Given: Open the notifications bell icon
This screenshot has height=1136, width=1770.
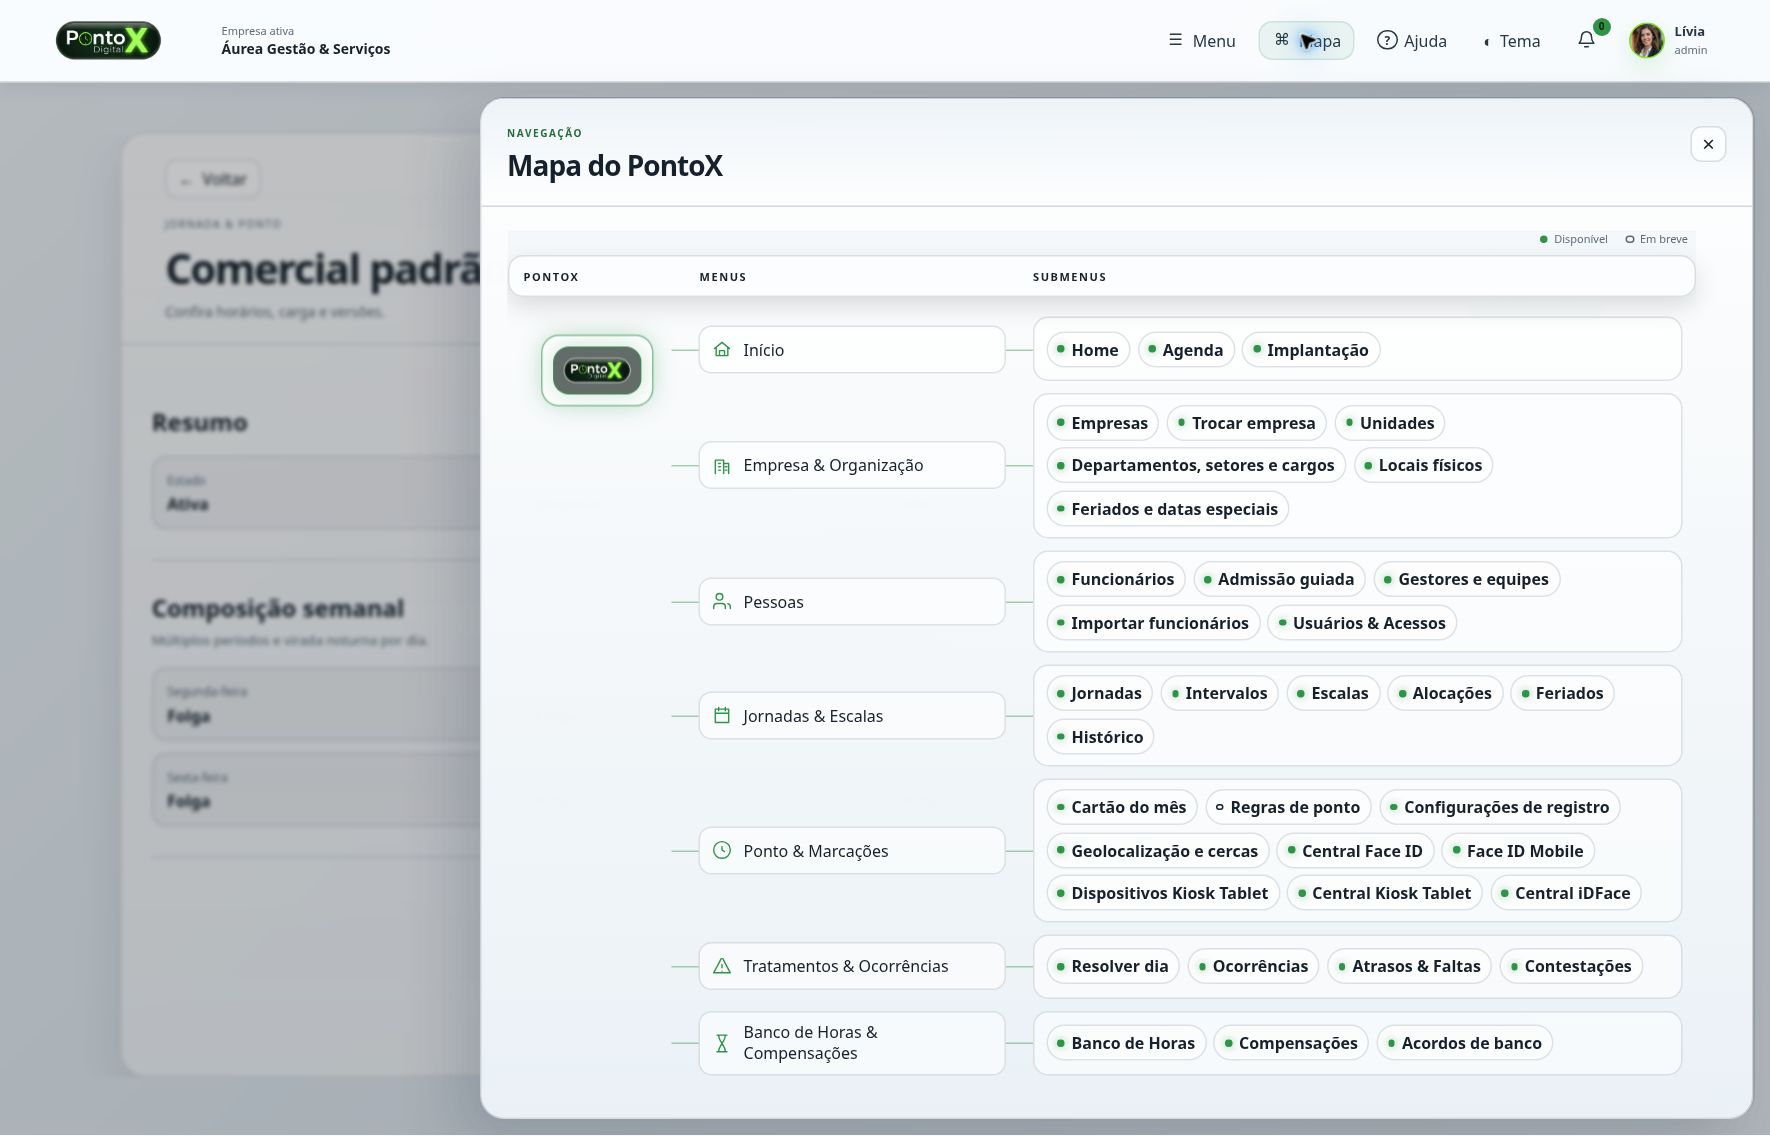Looking at the screenshot, I should (x=1586, y=40).
